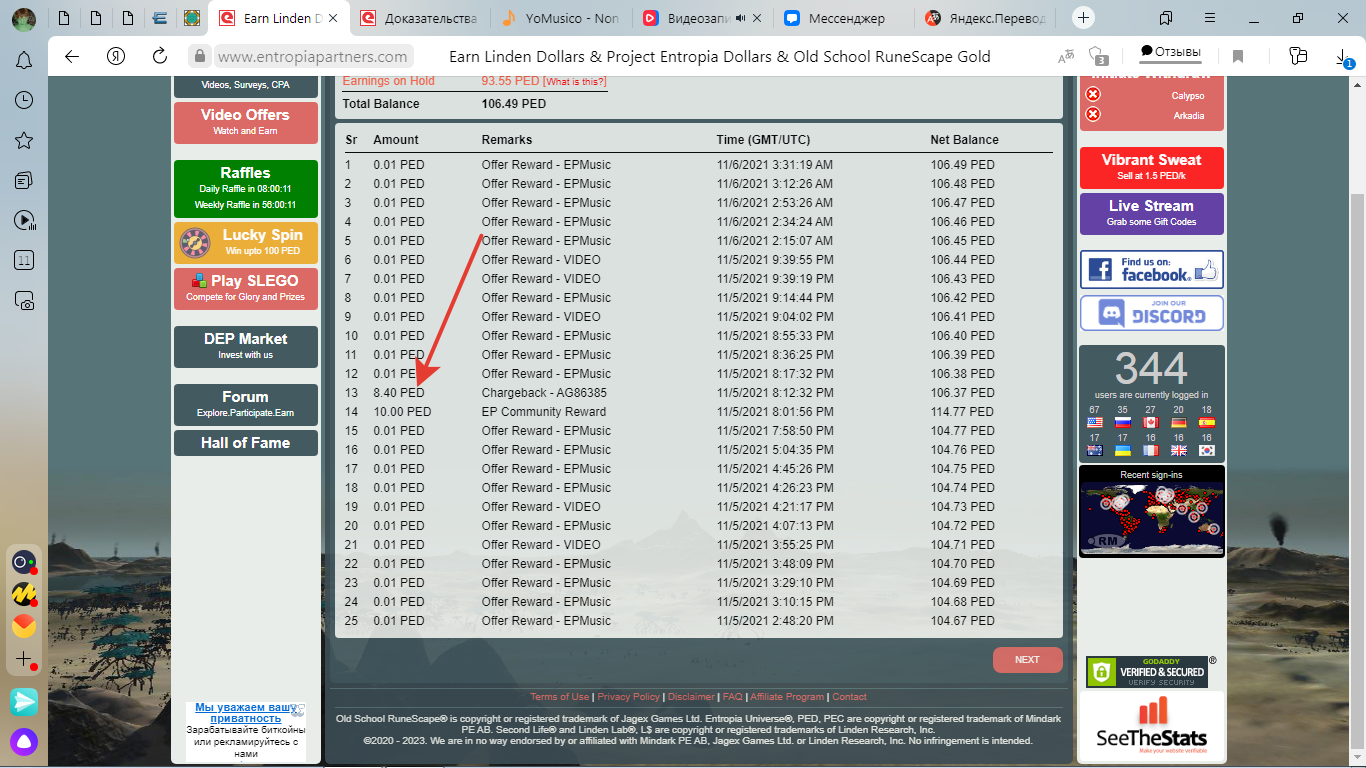Open Affiliate Program footer link

click(787, 697)
